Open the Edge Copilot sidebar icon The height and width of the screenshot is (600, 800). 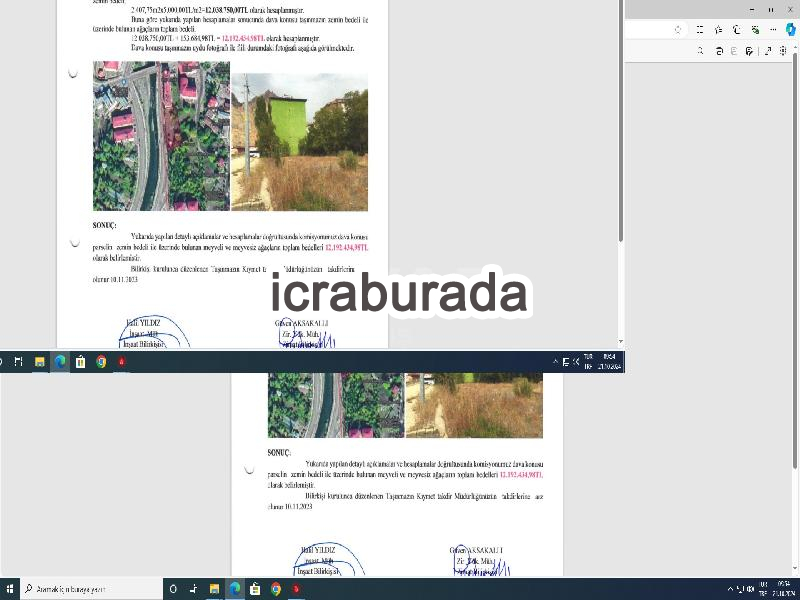792,30
